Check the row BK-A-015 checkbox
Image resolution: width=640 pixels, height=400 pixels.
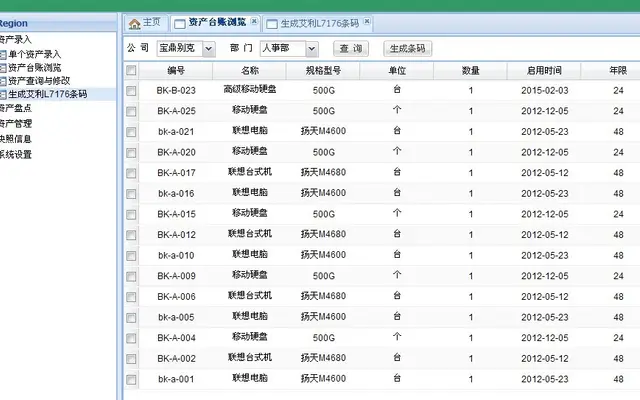pyautogui.click(x=131, y=214)
